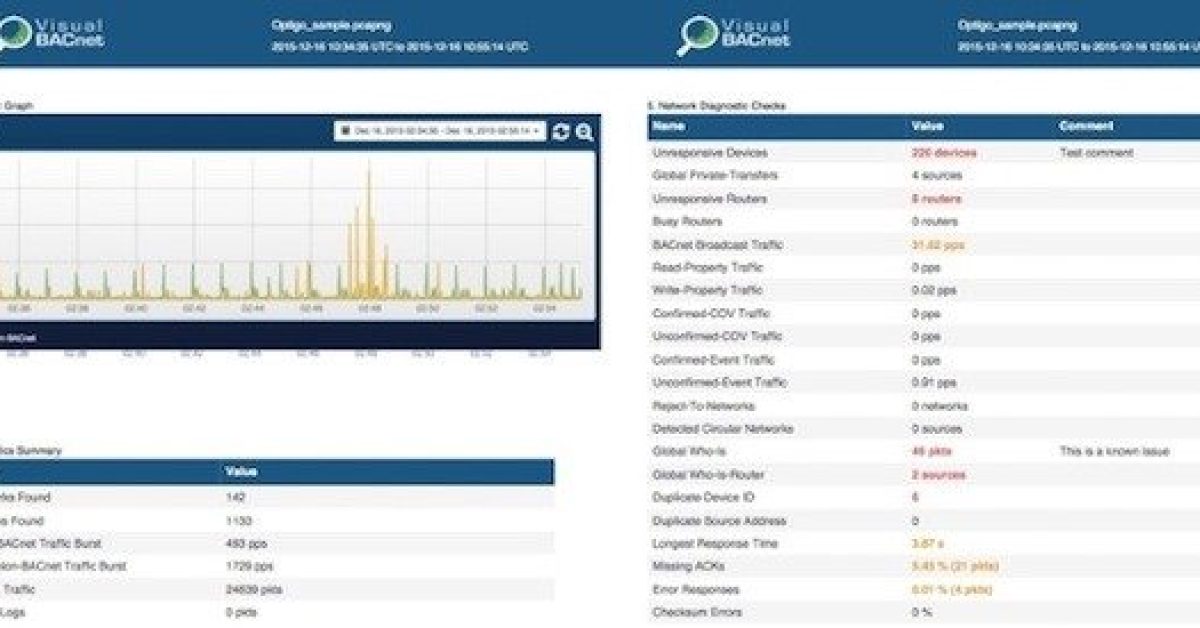The image size is (1200, 628).
Task: Click the Value header in diagnostic checks table
Action: 927,127
